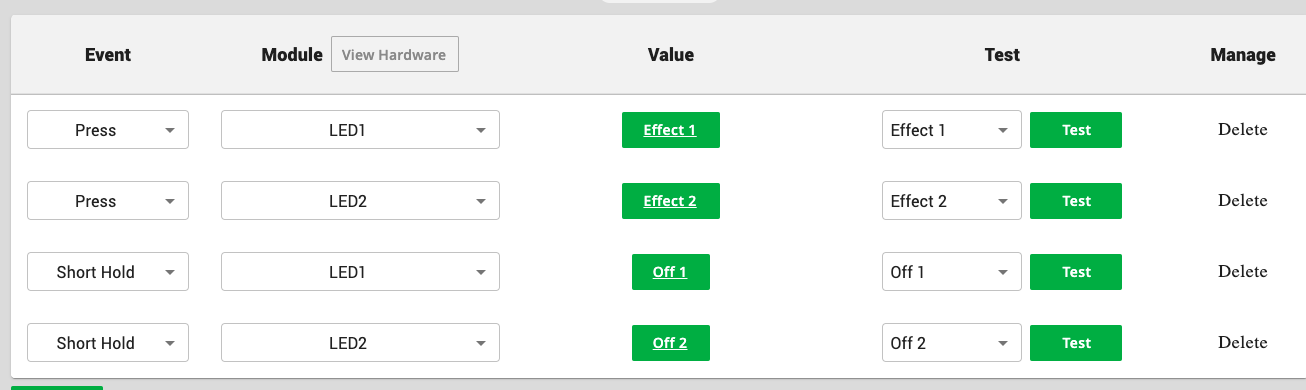Run Test for the Effect 1 row
This screenshot has width=1306, height=390.
[x=1076, y=130]
